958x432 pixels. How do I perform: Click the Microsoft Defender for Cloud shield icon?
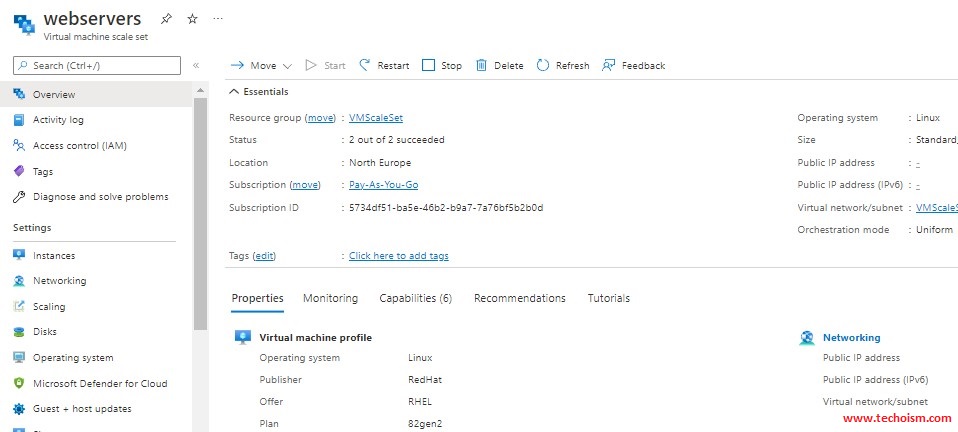click(19, 383)
